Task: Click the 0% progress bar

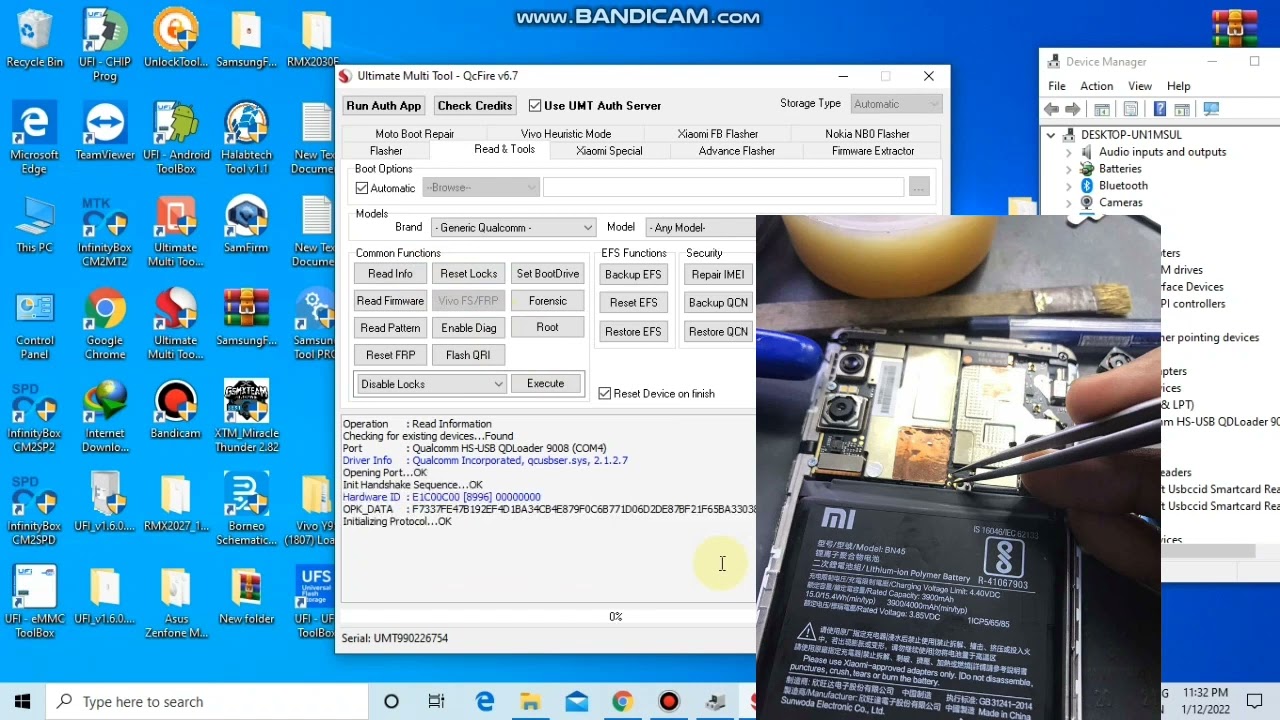Action: tap(549, 616)
